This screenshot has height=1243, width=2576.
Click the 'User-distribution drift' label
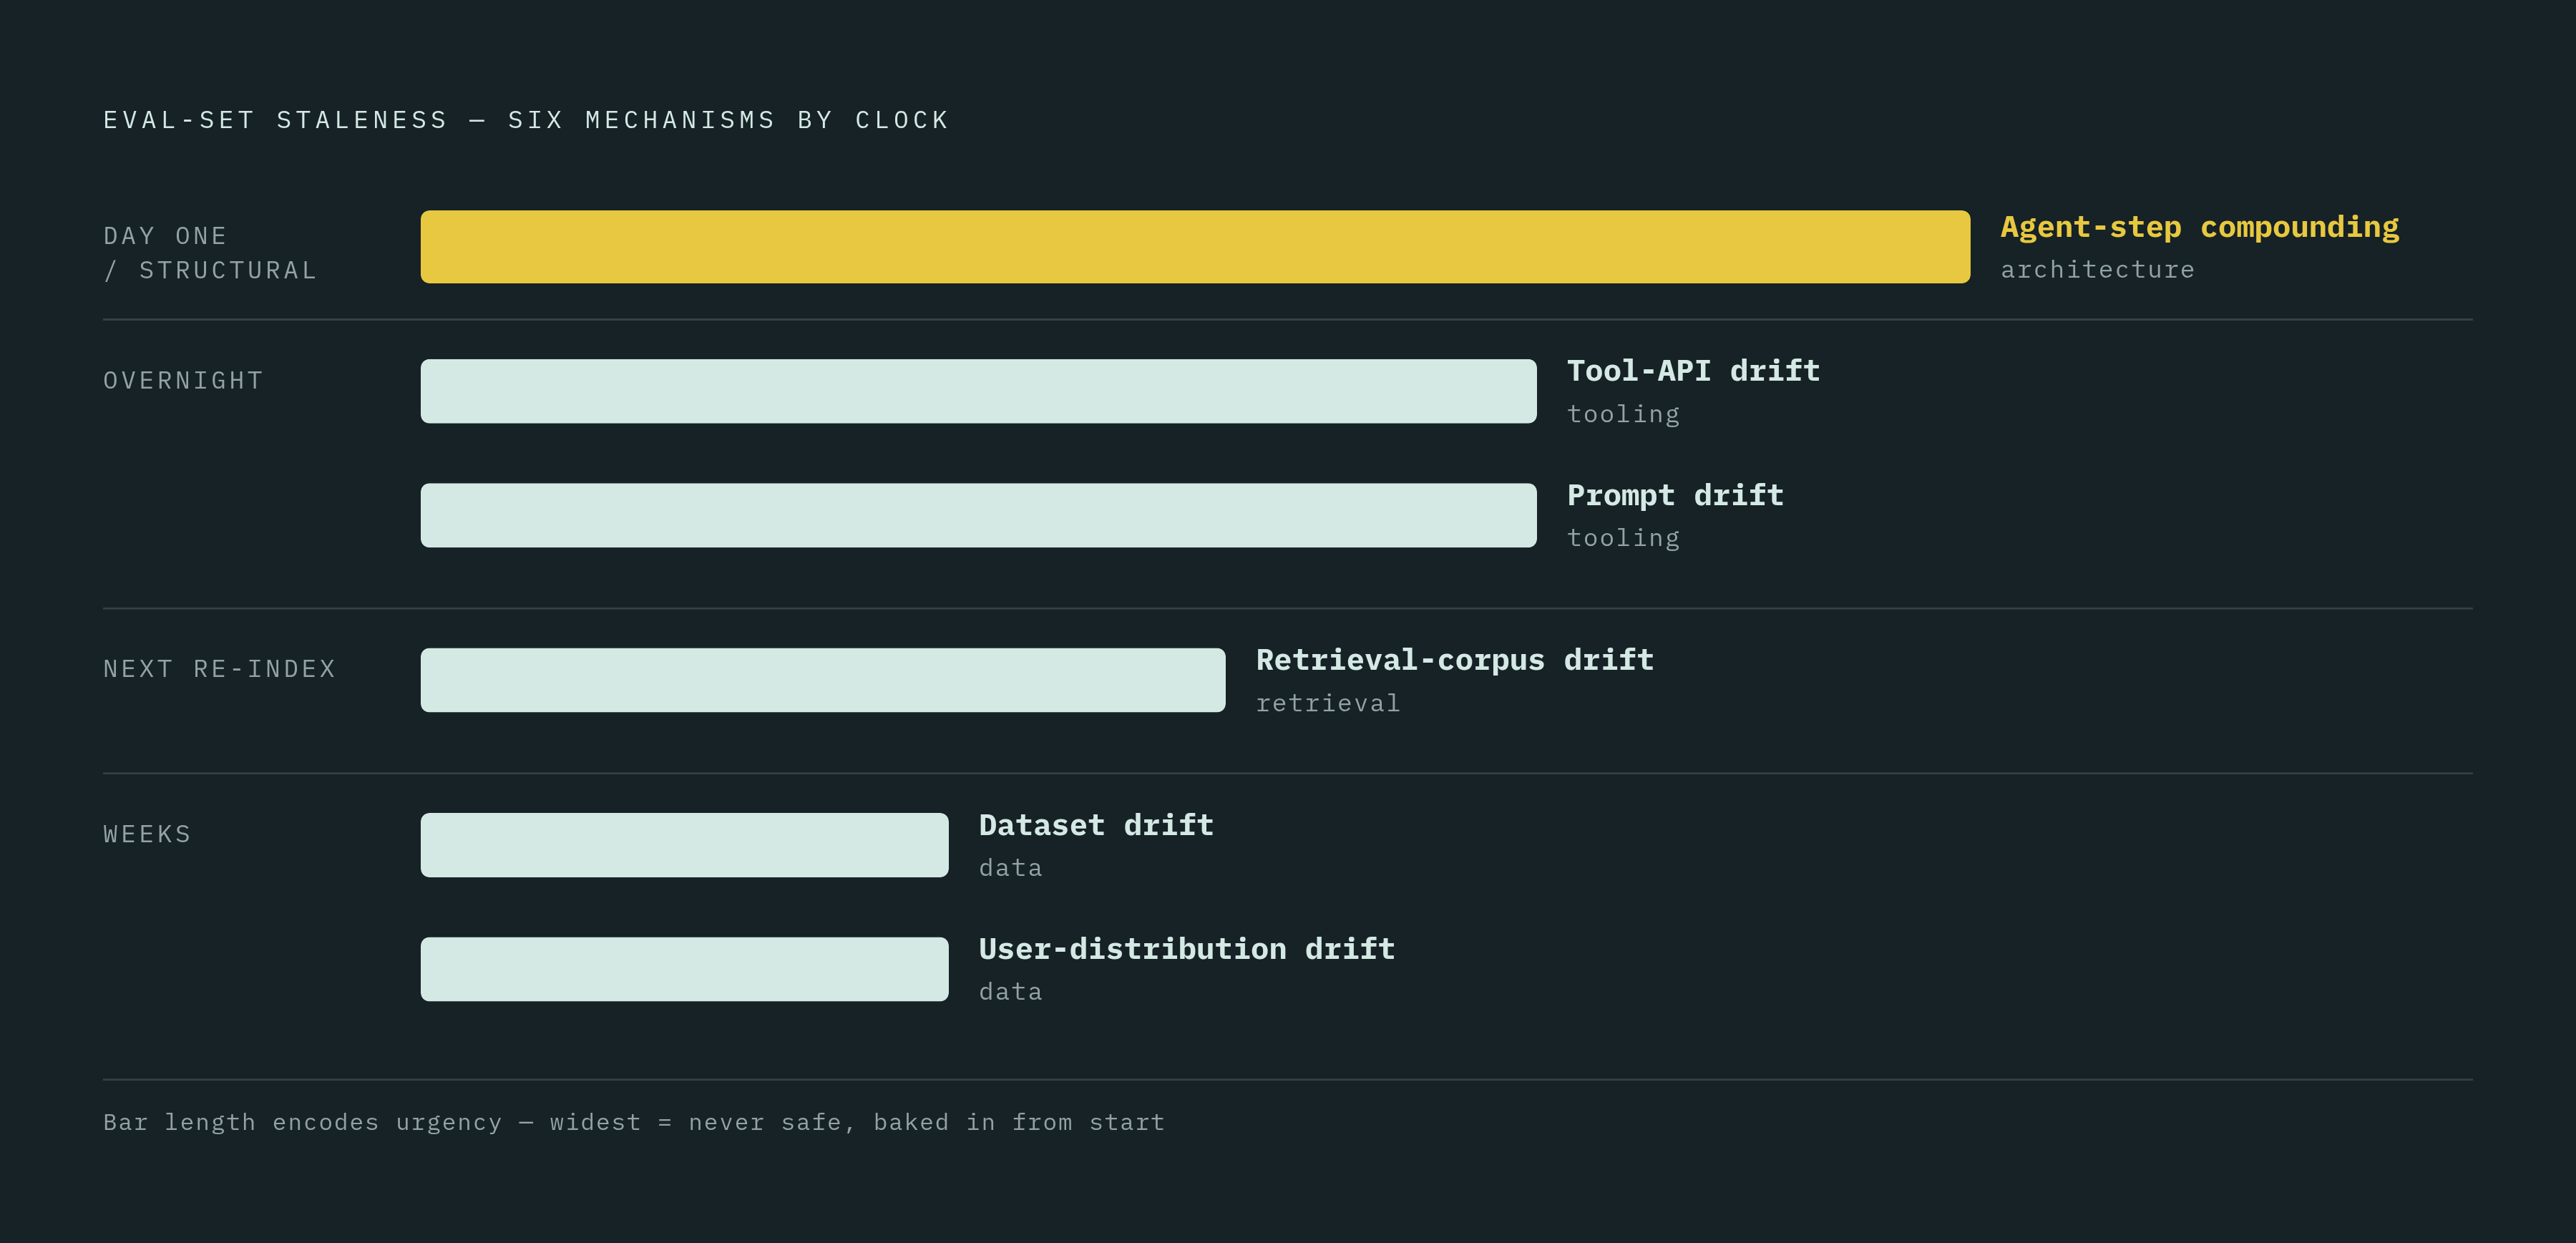point(1186,949)
